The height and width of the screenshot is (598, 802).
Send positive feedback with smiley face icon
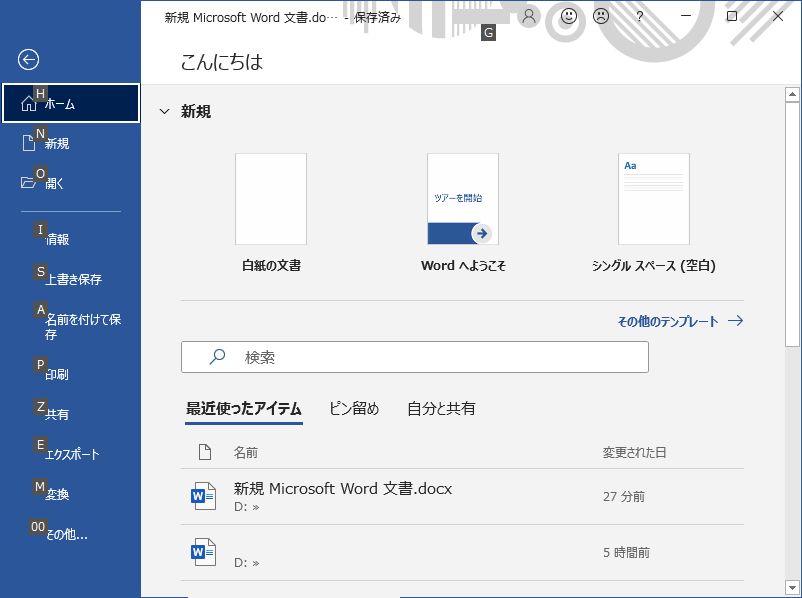[569, 16]
